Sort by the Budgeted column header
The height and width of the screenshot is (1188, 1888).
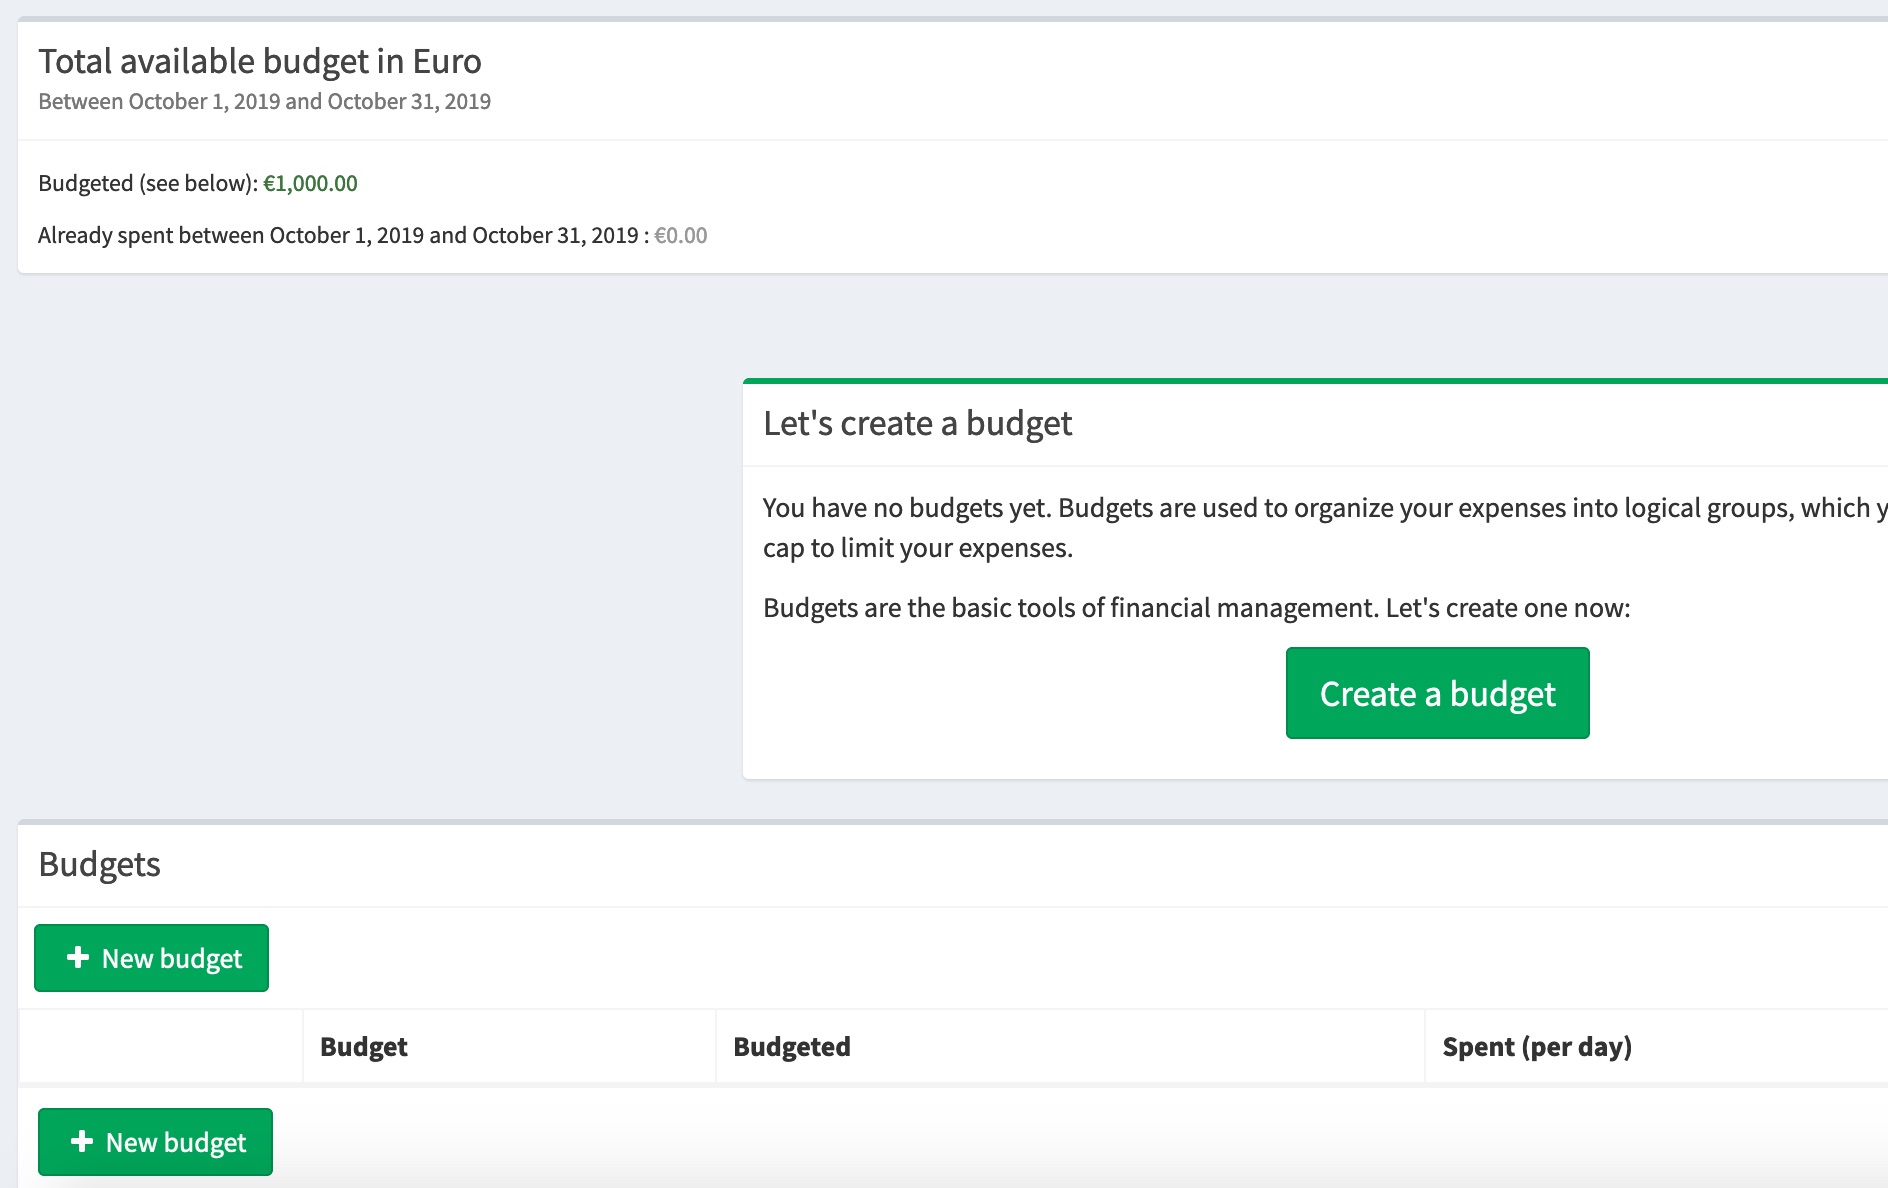pos(792,1046)
